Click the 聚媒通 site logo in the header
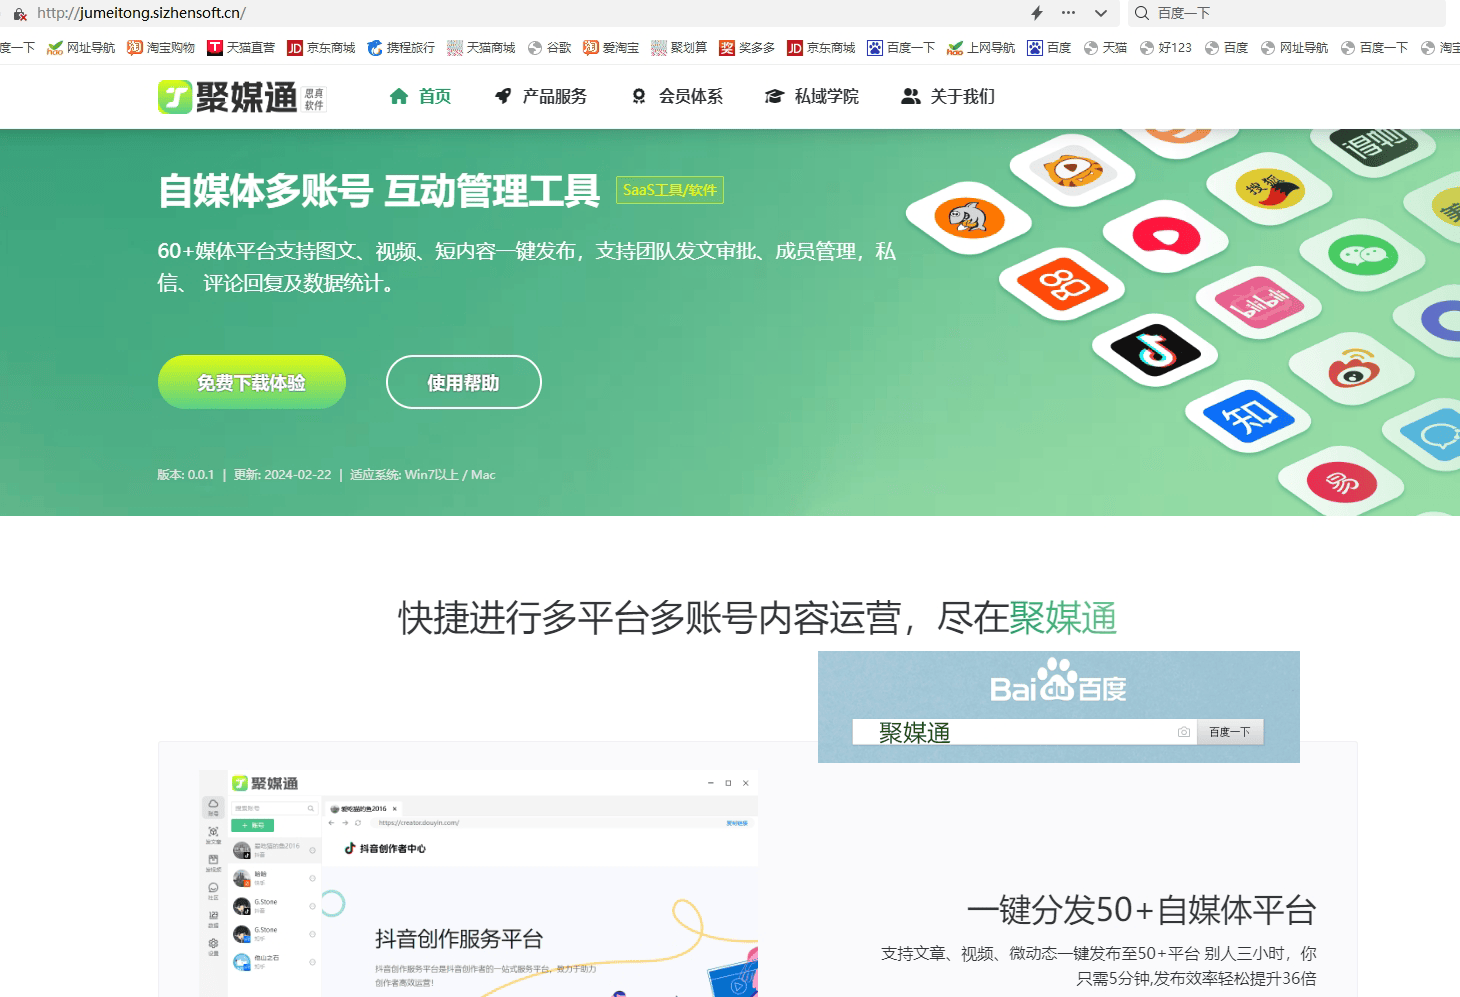The width and height of the screenshot is (1460, 997). [241, 97]
